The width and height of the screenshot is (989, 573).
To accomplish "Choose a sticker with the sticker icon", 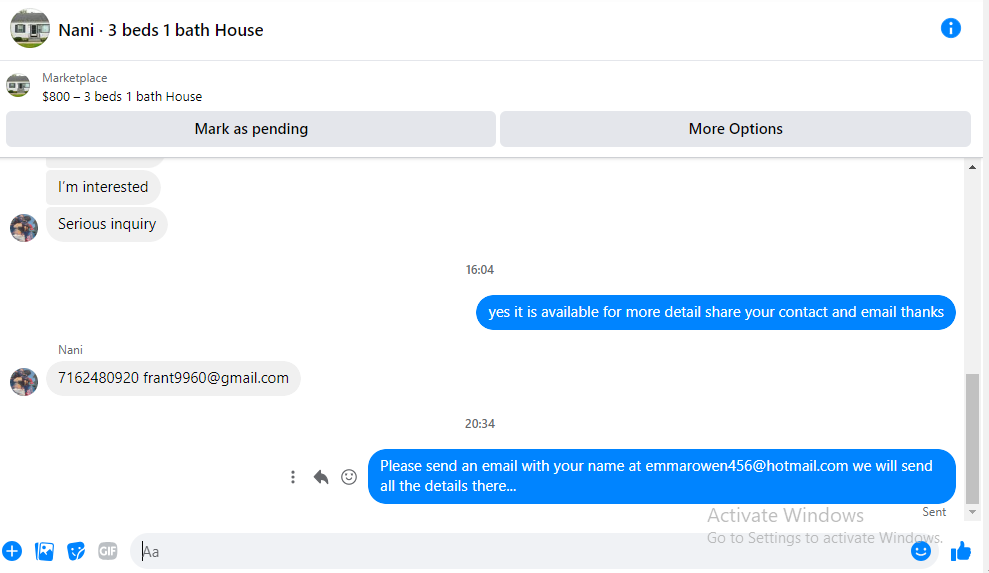I will [76, 551].
